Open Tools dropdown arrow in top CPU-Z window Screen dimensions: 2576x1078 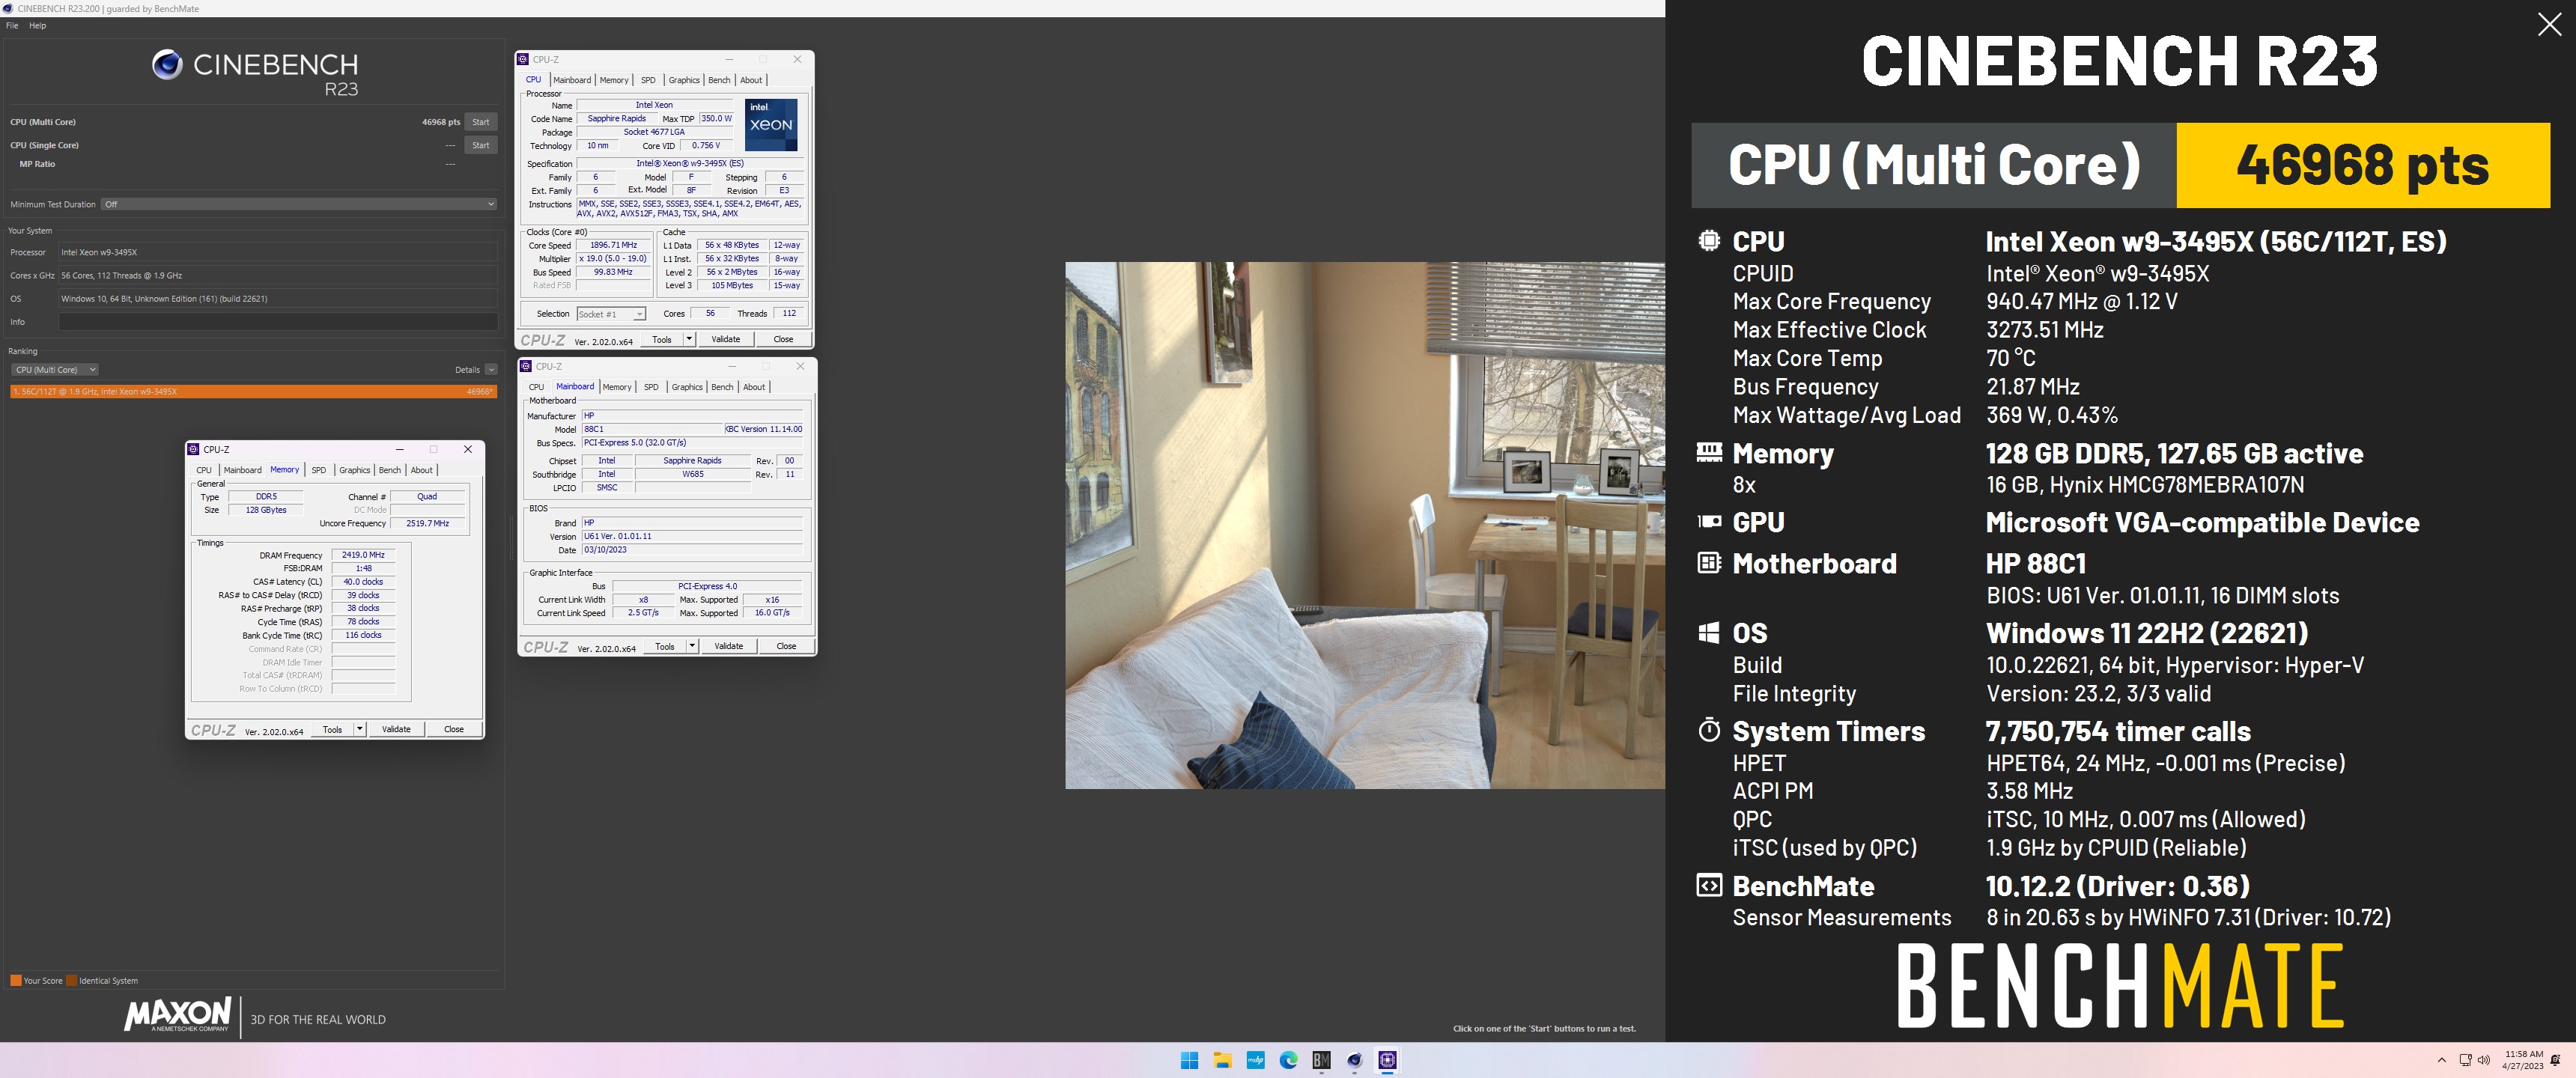pyautogui.click(x=689, y=340)
